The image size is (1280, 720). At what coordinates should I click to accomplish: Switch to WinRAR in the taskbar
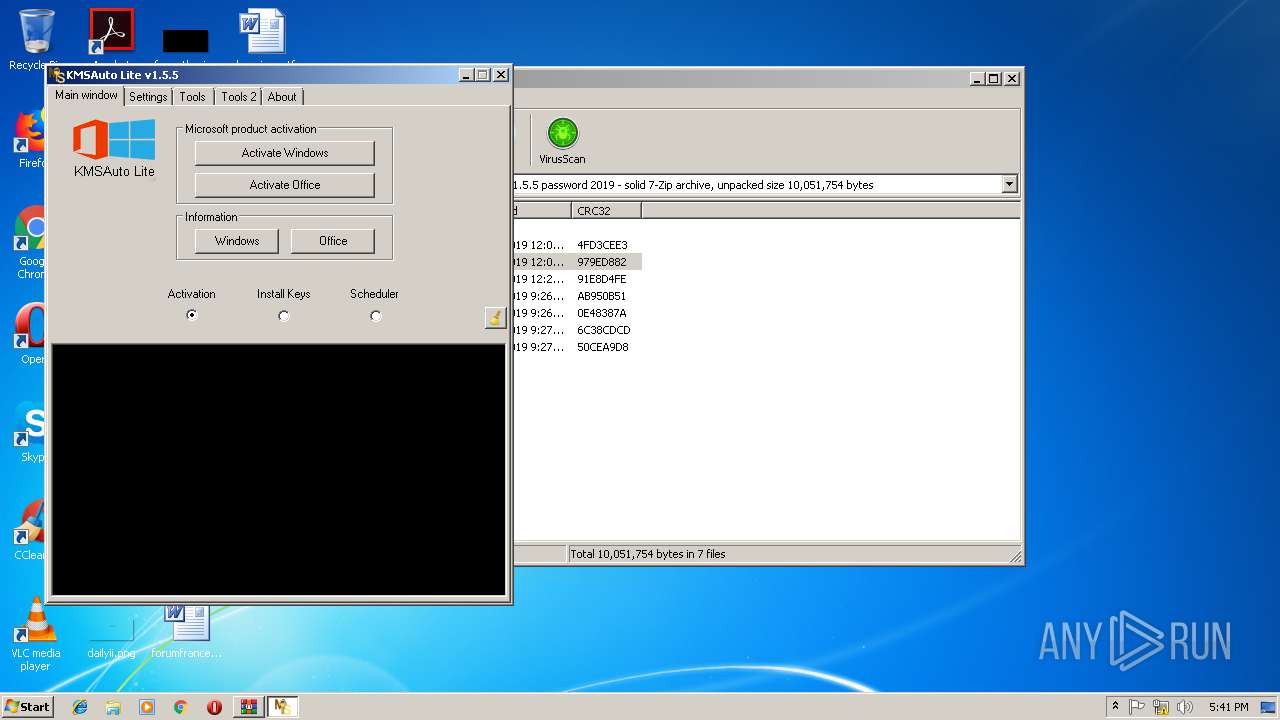click(248, 707)
